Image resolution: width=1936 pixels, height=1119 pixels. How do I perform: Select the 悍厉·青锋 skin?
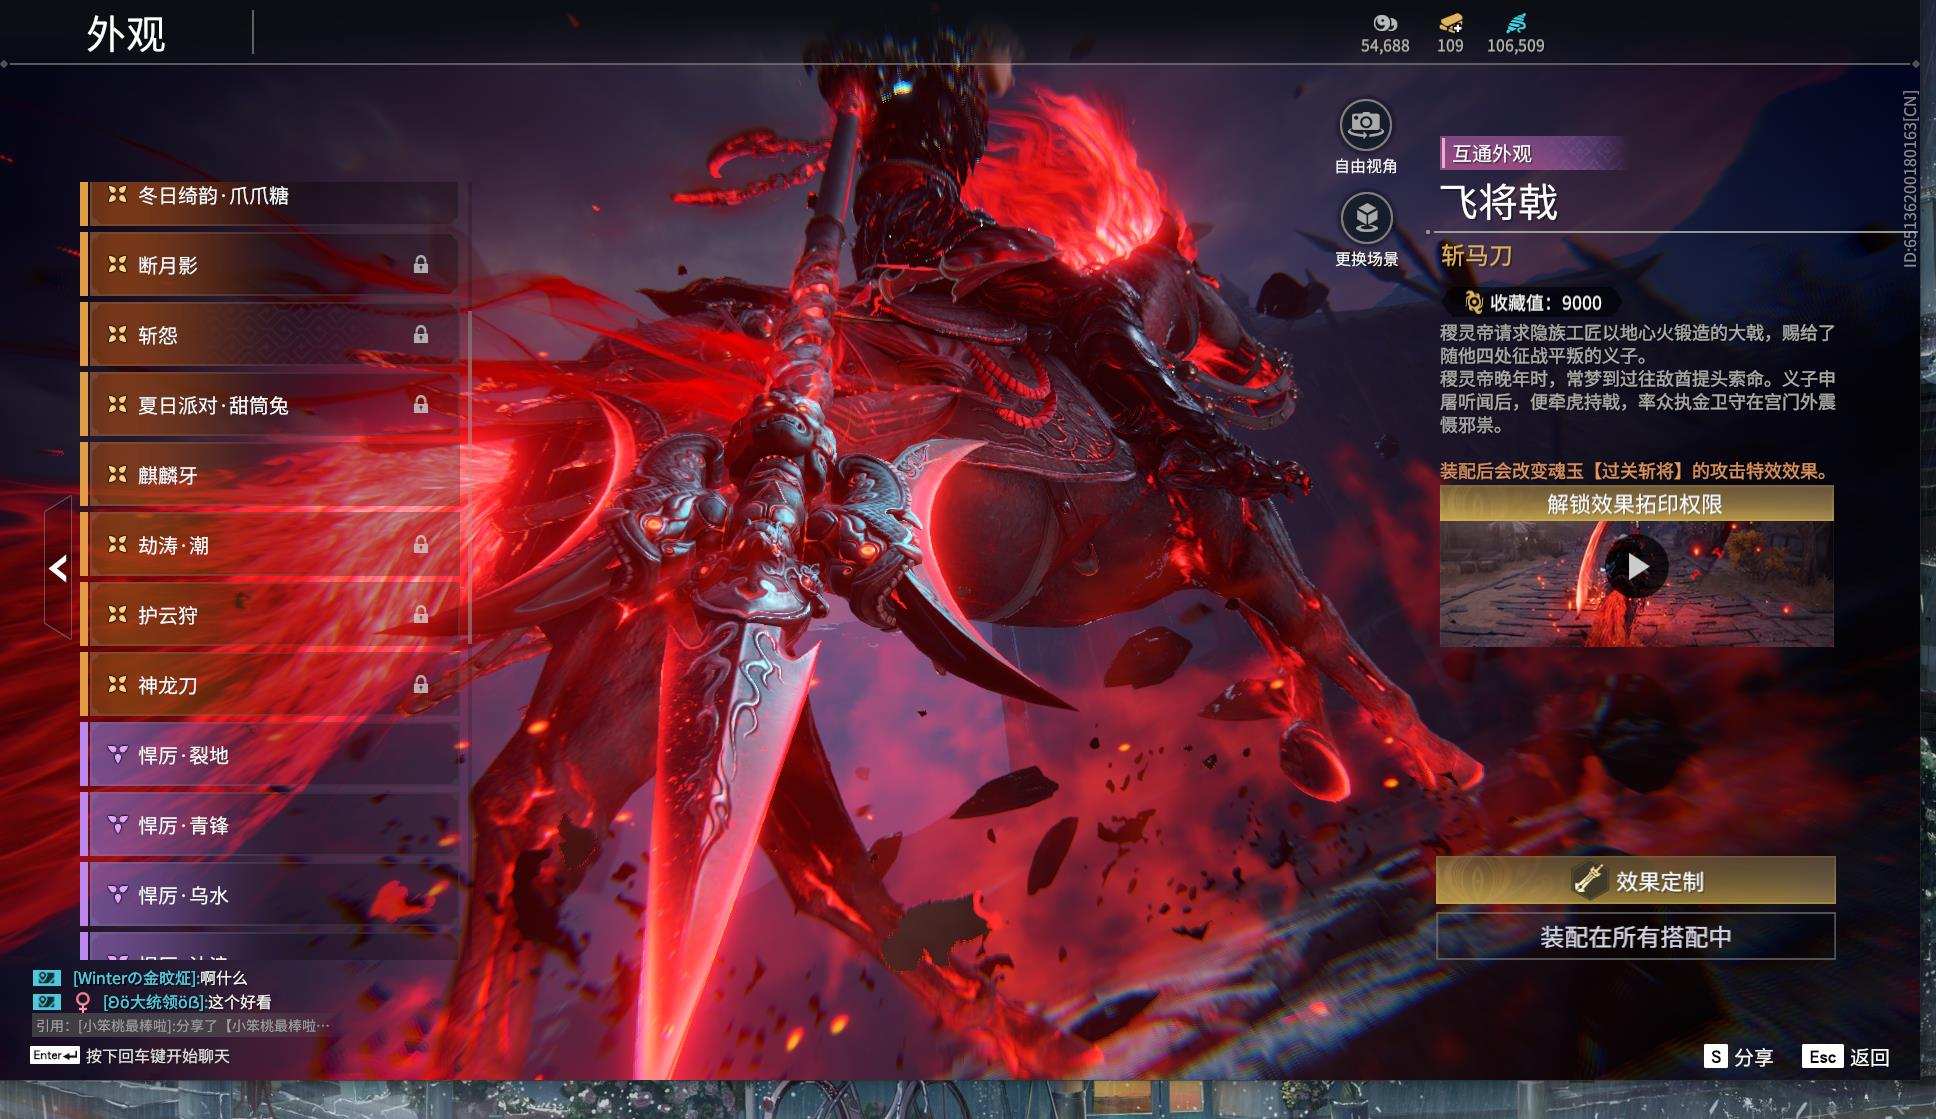point(270,824)
